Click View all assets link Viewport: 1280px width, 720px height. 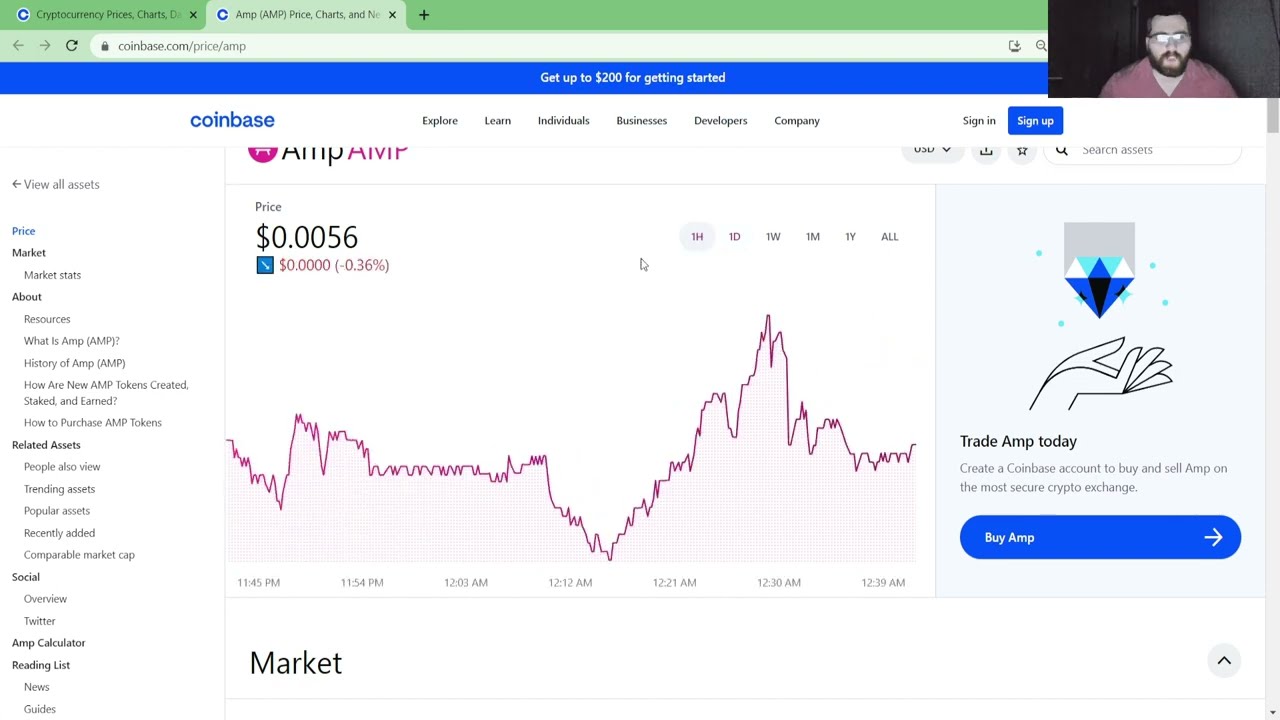[x=55, y=185]
